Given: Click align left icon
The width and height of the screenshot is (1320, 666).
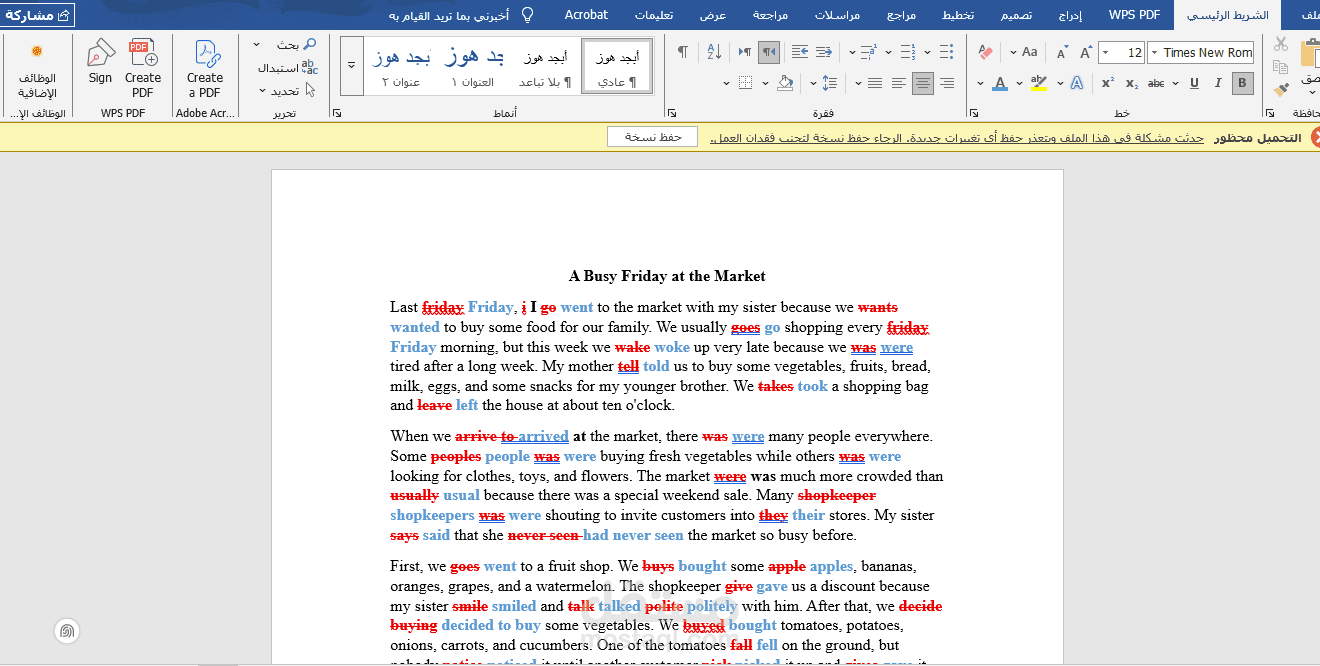Looking at the screenshot, I should [x=899, y=83].
